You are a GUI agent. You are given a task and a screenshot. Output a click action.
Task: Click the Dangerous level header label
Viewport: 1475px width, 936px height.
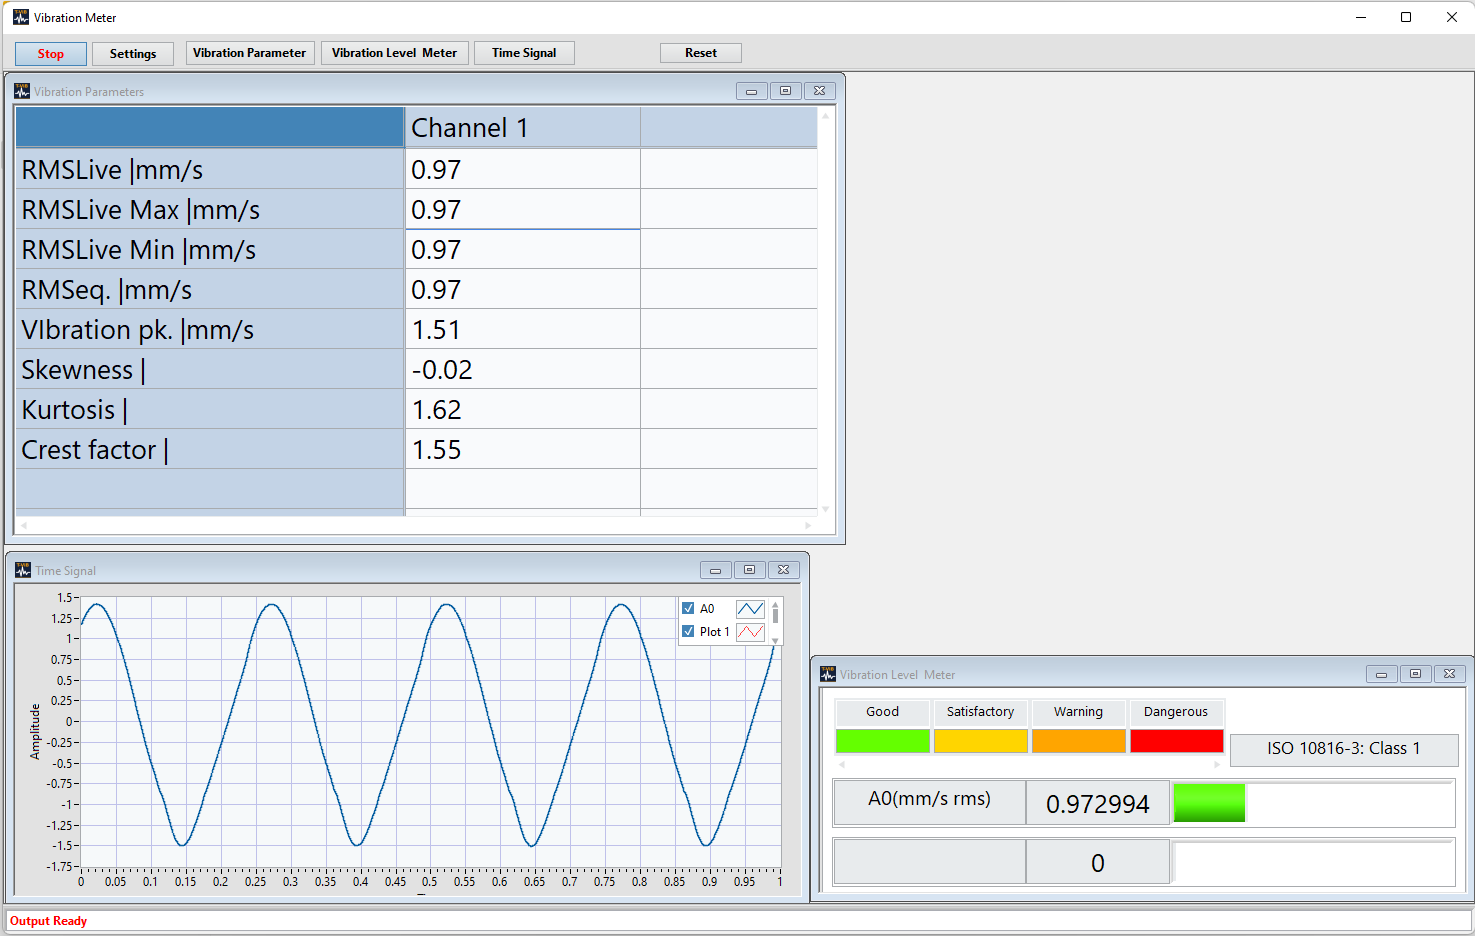click(1177, 712)
